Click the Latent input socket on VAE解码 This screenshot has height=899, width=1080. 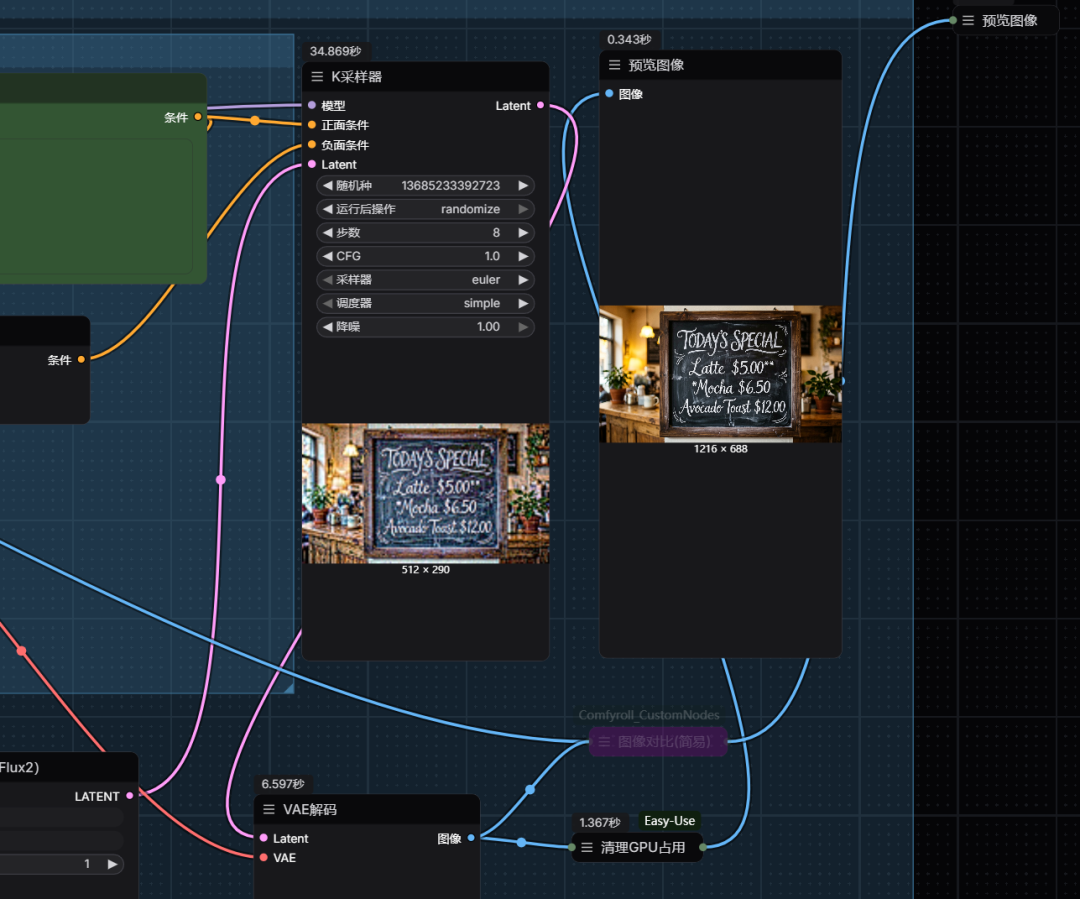[264, 838]
